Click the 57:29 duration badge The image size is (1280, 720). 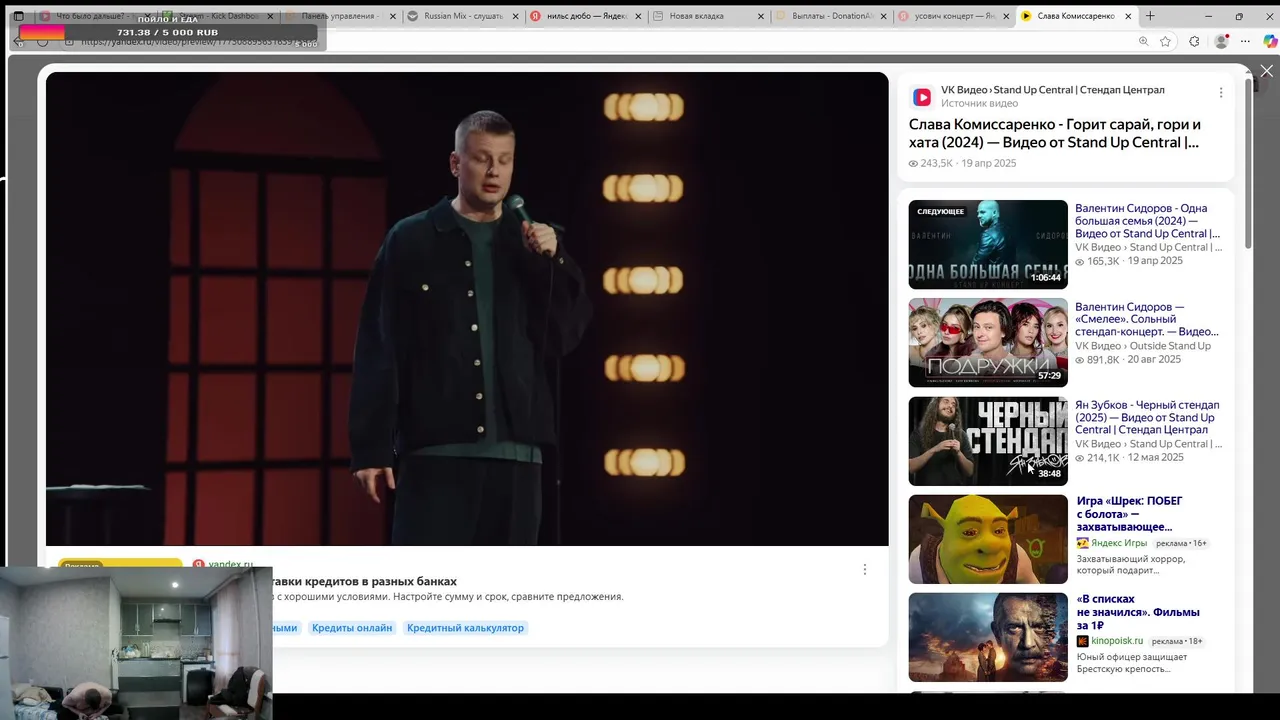click(x=1049, y=376)
